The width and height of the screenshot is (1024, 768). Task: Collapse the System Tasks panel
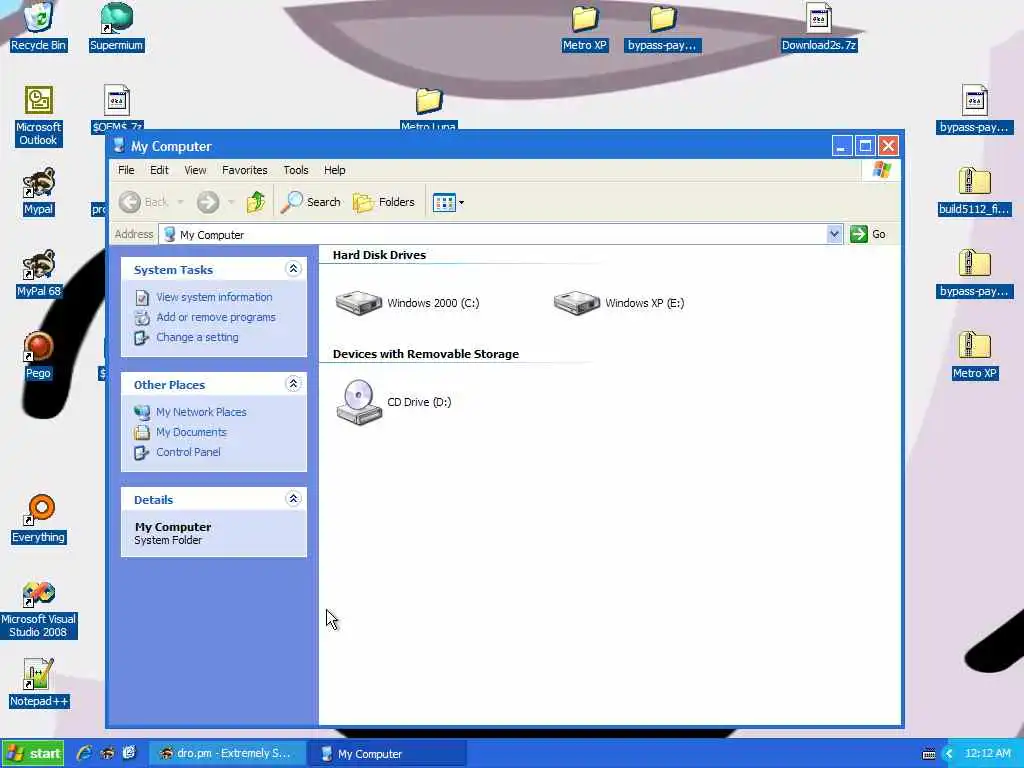293,269
